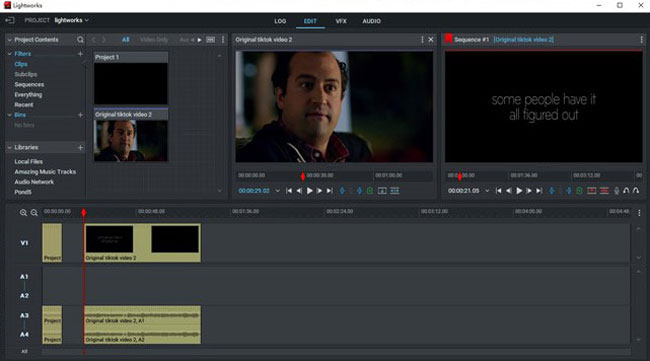Add a library with plus icon
This screenshot has height=361, width=650.
click(x=80, y=148)
